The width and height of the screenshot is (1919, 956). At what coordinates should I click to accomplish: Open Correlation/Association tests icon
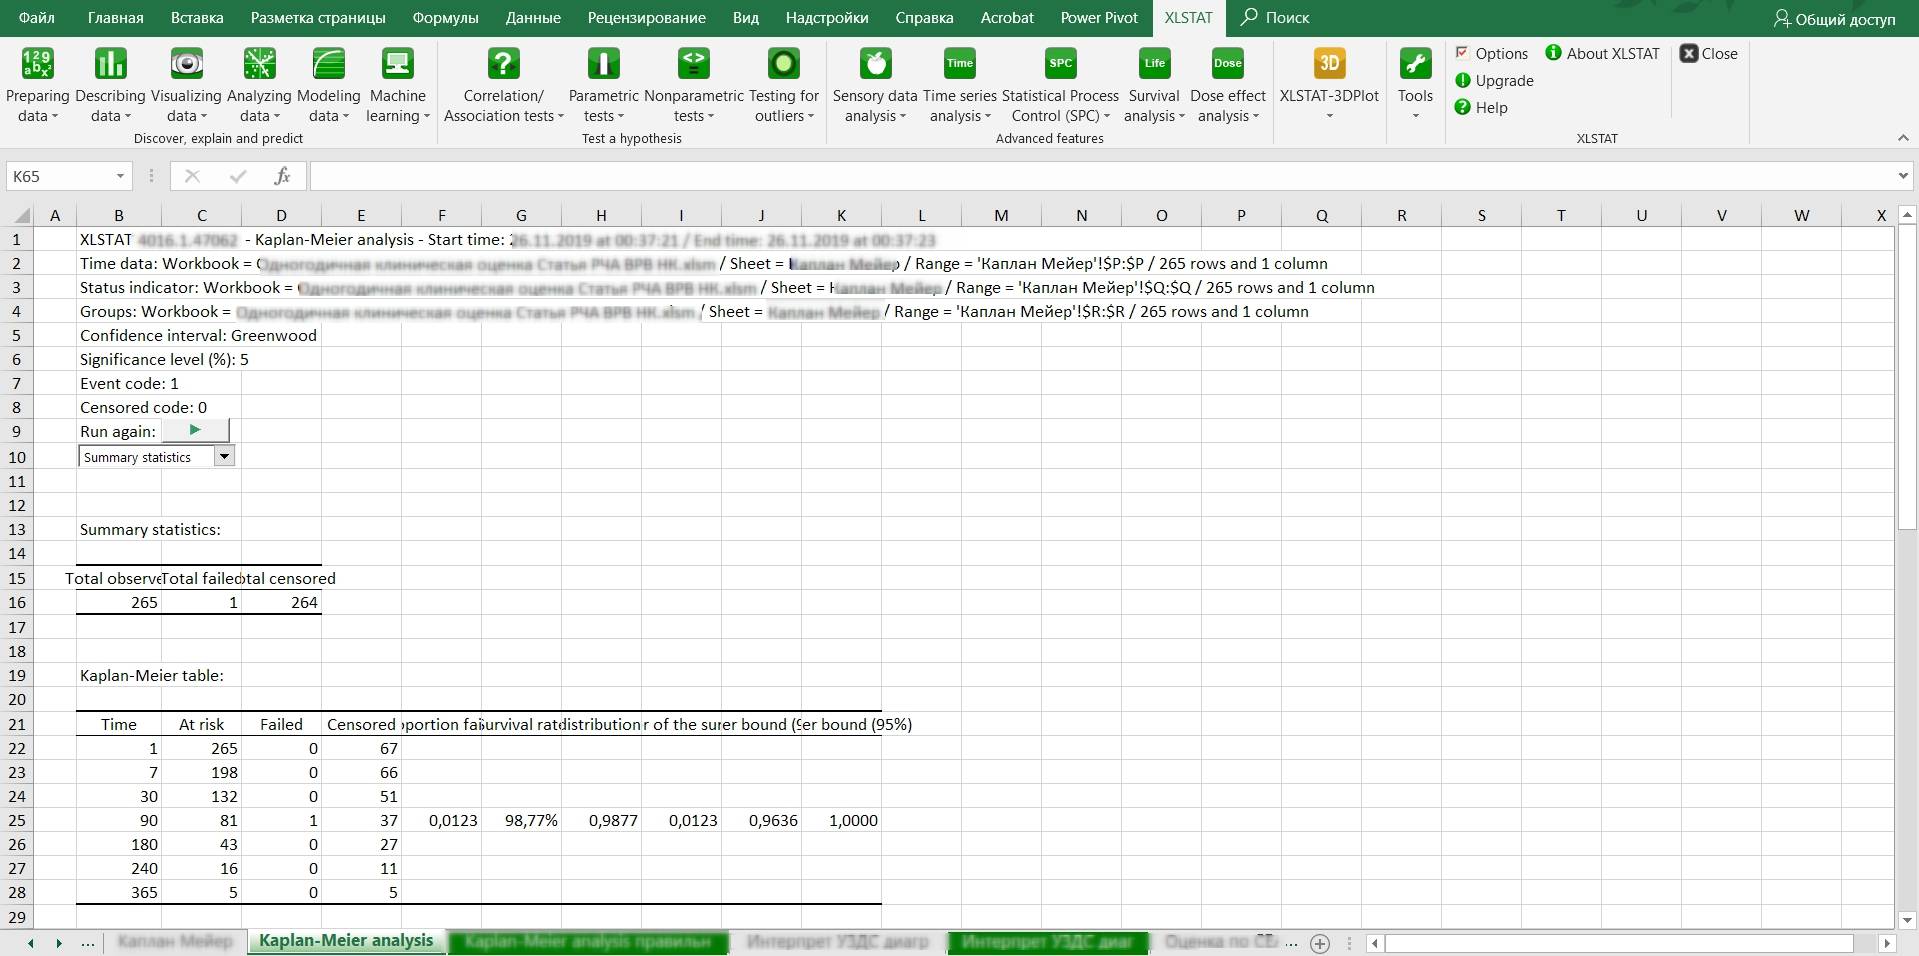point(504,64)
